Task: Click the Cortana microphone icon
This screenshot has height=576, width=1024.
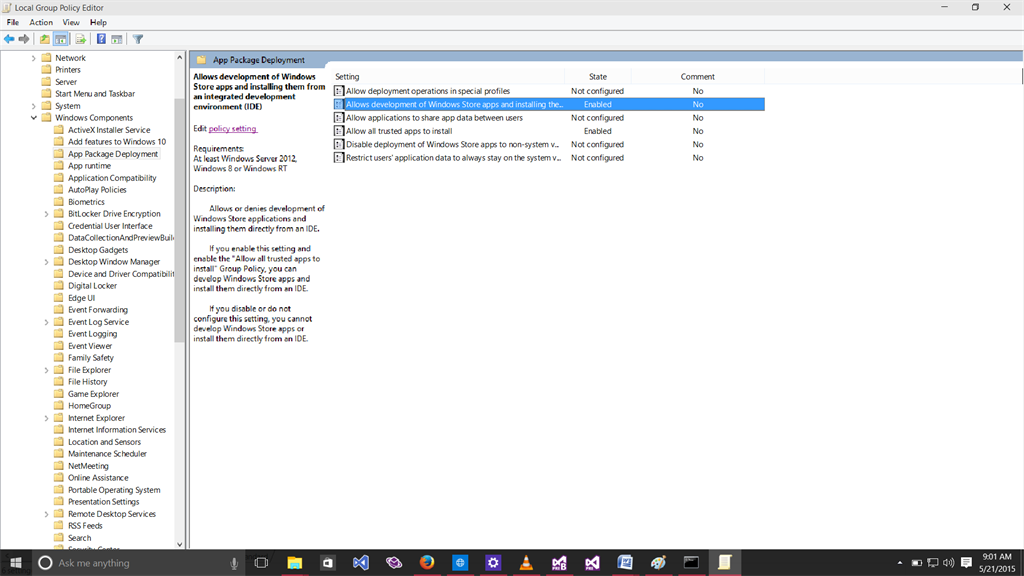Action: tap(234, 562)
